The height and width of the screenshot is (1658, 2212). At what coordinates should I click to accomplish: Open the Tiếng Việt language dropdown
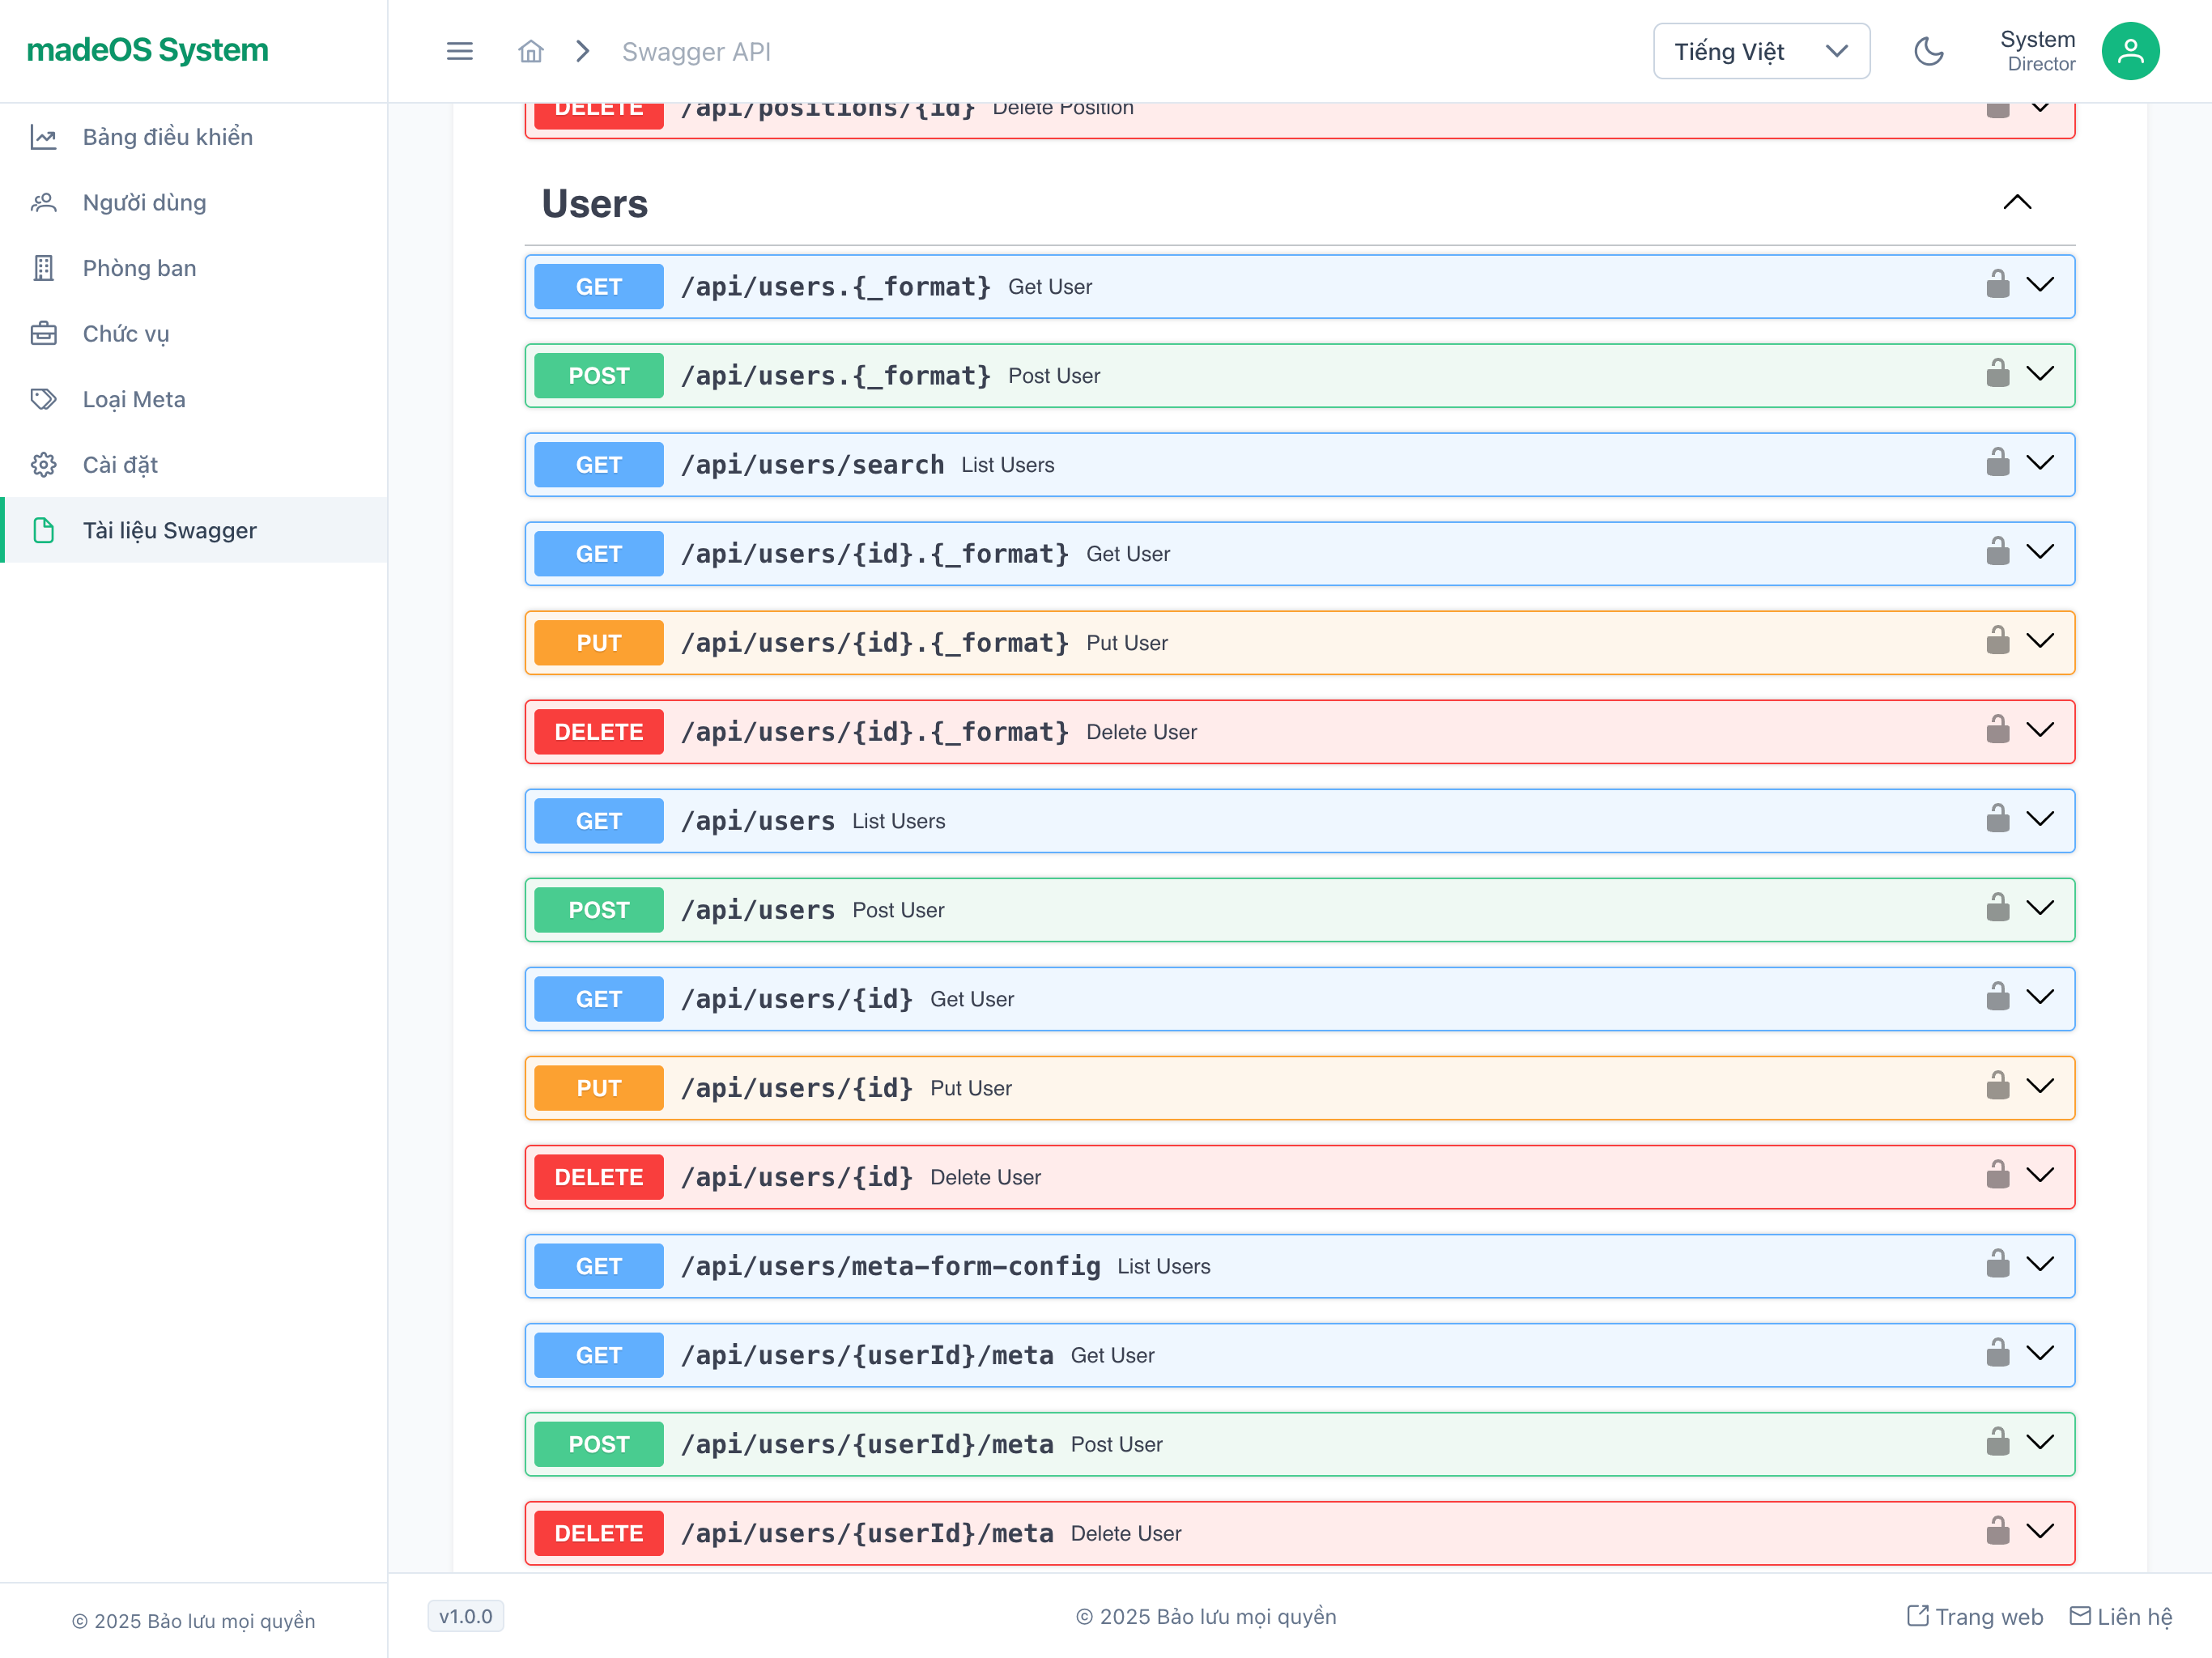tap(1761, 51)
